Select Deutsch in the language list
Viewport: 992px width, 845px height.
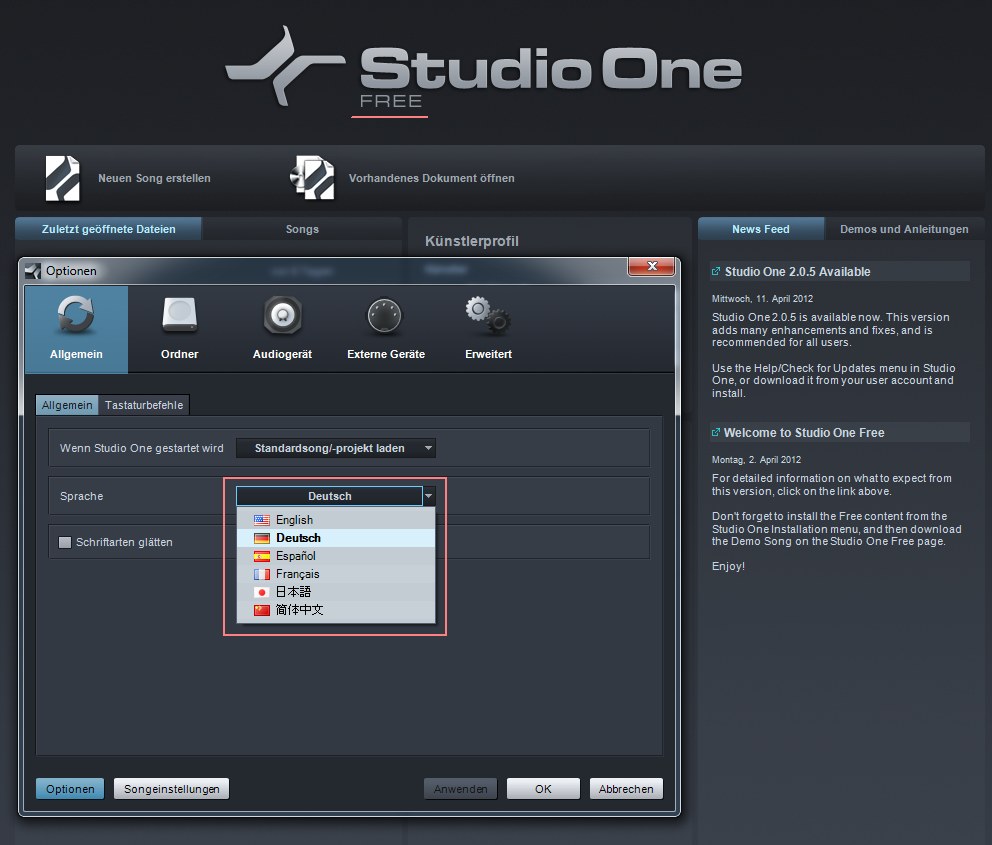[x=335, y=538]
